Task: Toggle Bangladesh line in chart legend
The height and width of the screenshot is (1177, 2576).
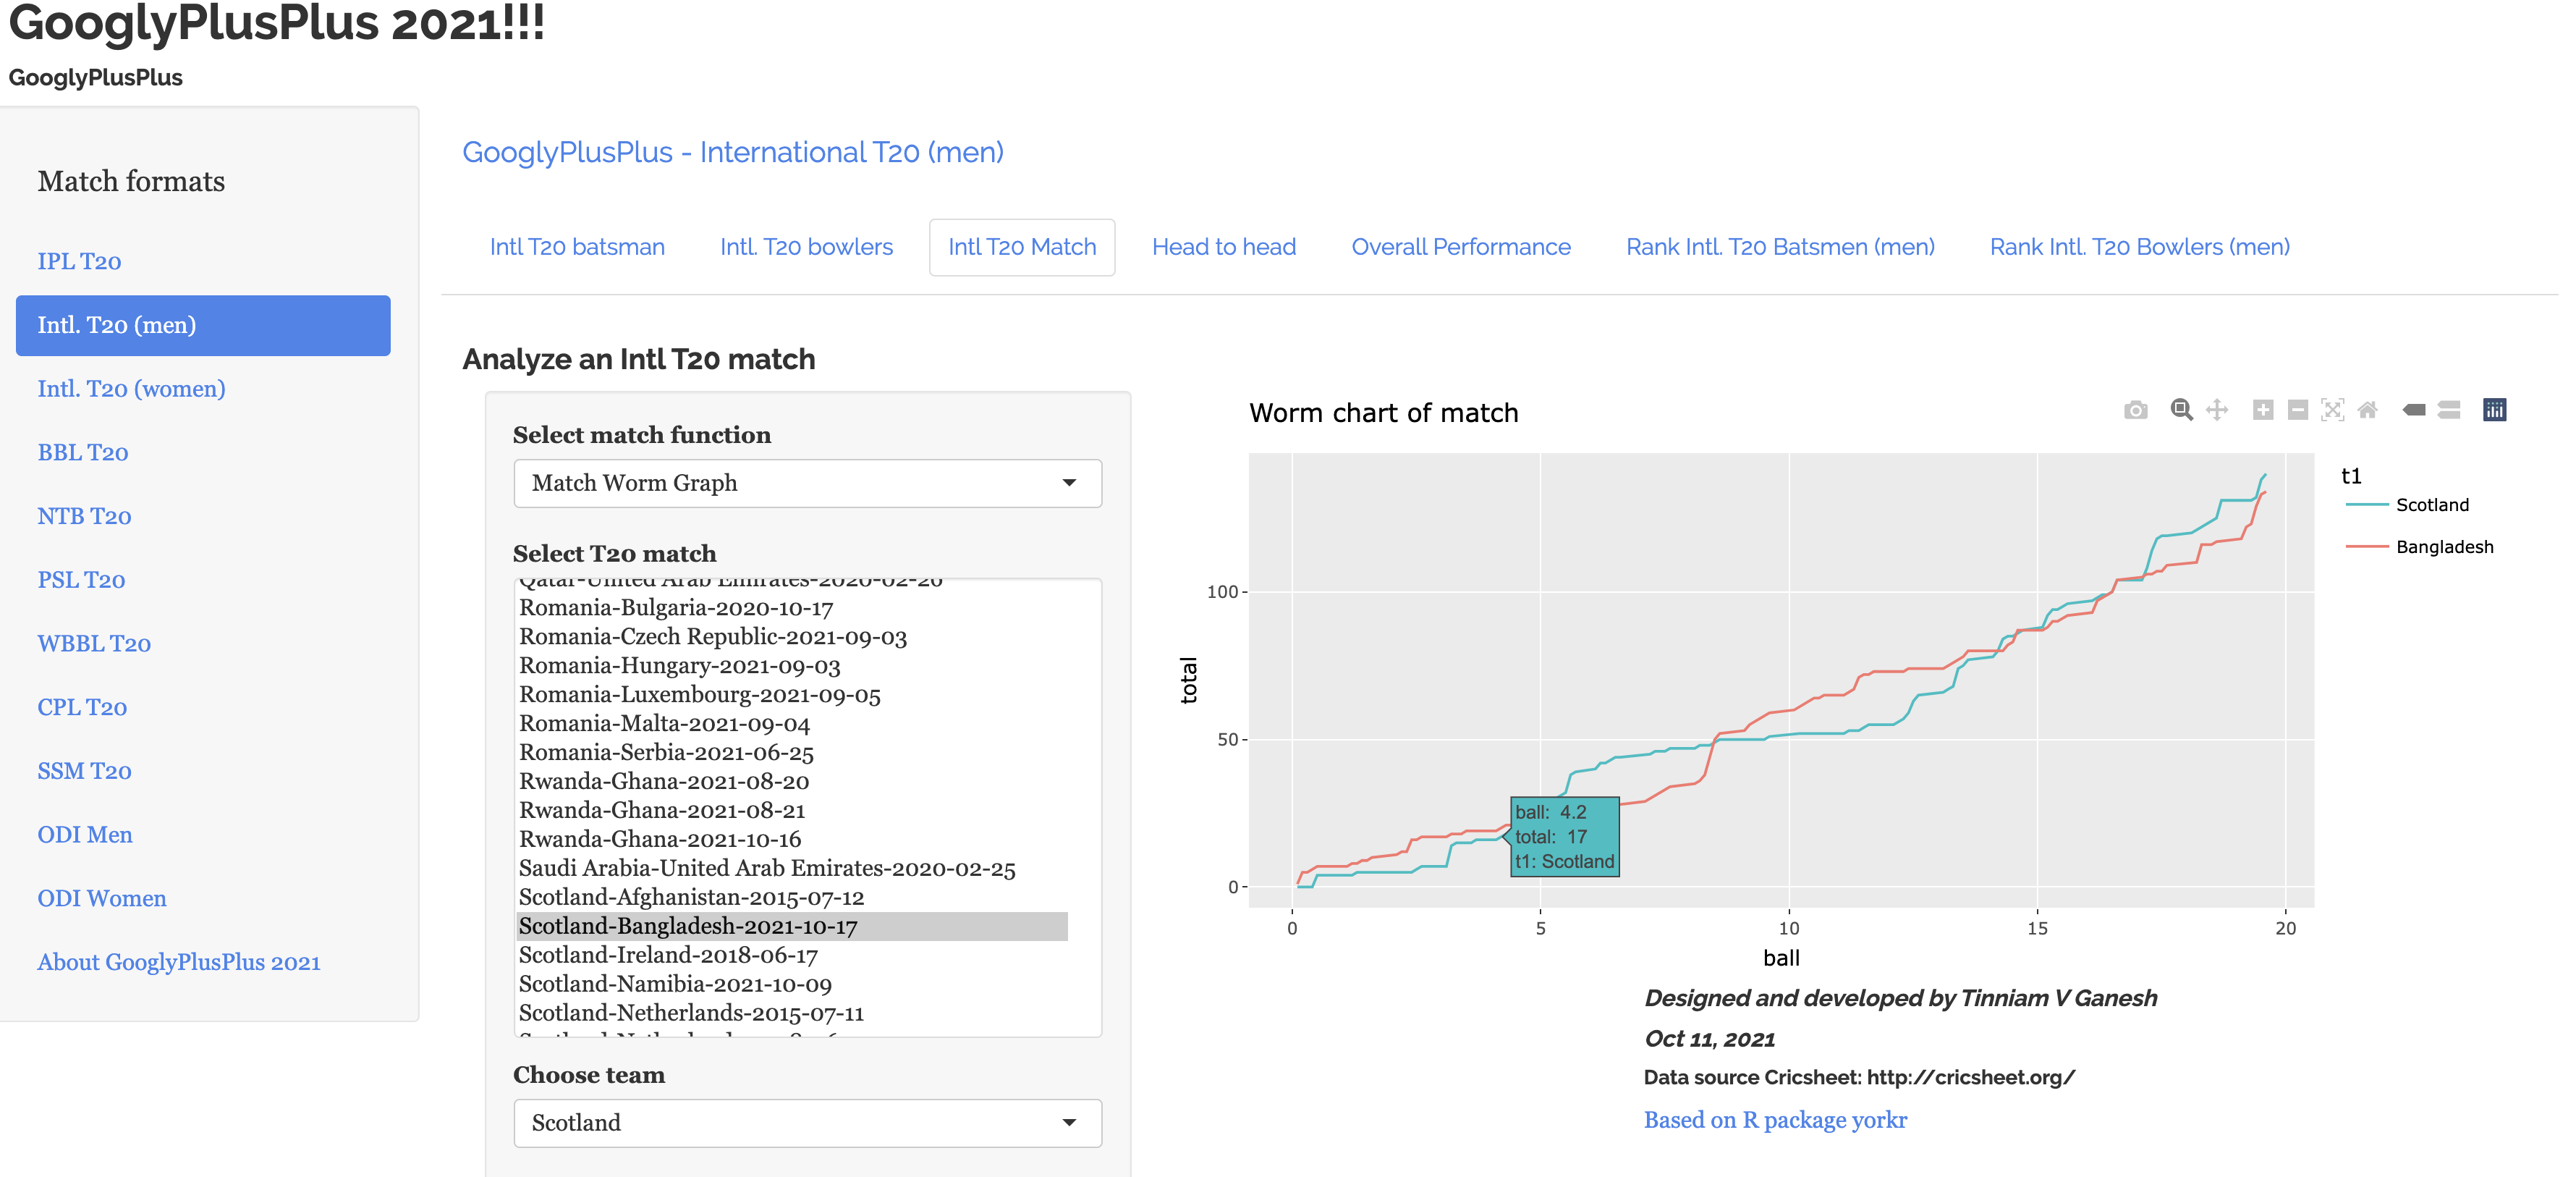Action: (x=2443, y=547)
